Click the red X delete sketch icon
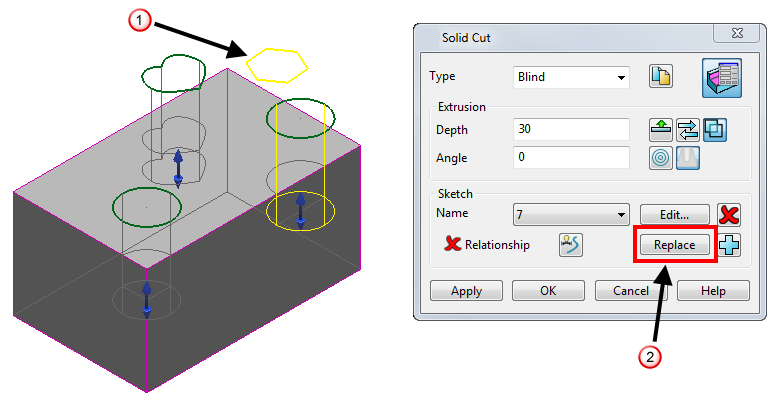Viewport: 778px width, 402px height. [729, 215]
